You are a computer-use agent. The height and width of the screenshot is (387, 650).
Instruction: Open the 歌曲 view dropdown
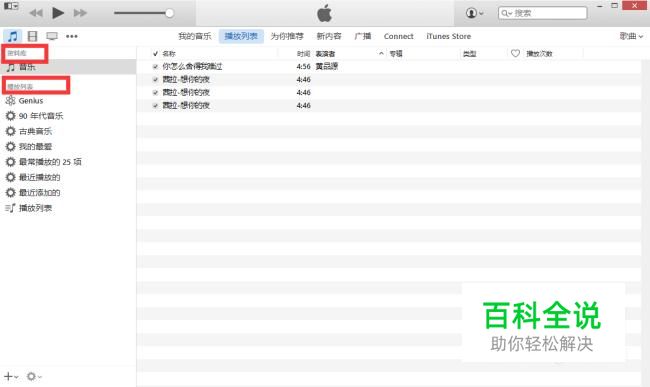(631, 36)
